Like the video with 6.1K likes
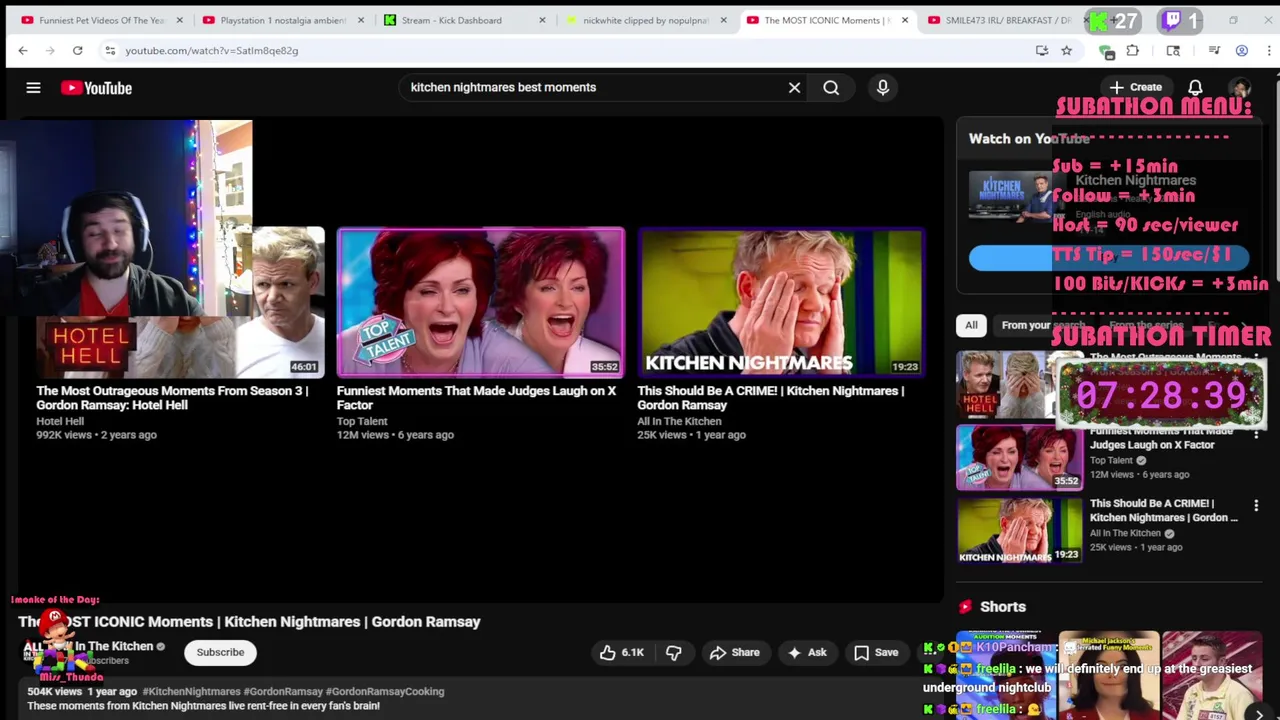The height and width of the screenshot is (720, 1280). tap(621, 652)
